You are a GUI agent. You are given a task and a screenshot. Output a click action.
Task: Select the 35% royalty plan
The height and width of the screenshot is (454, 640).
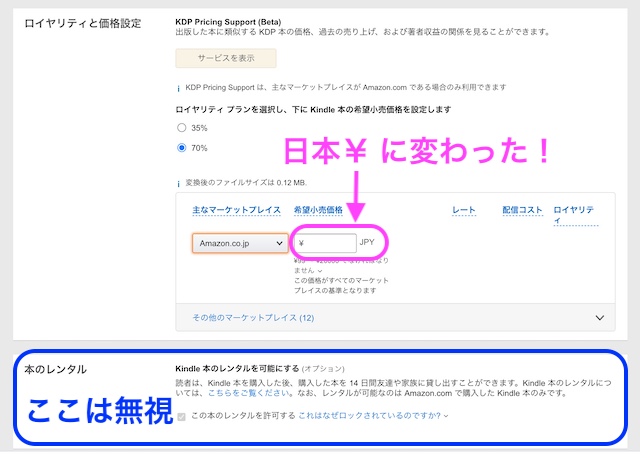click(x=181, y=128)
